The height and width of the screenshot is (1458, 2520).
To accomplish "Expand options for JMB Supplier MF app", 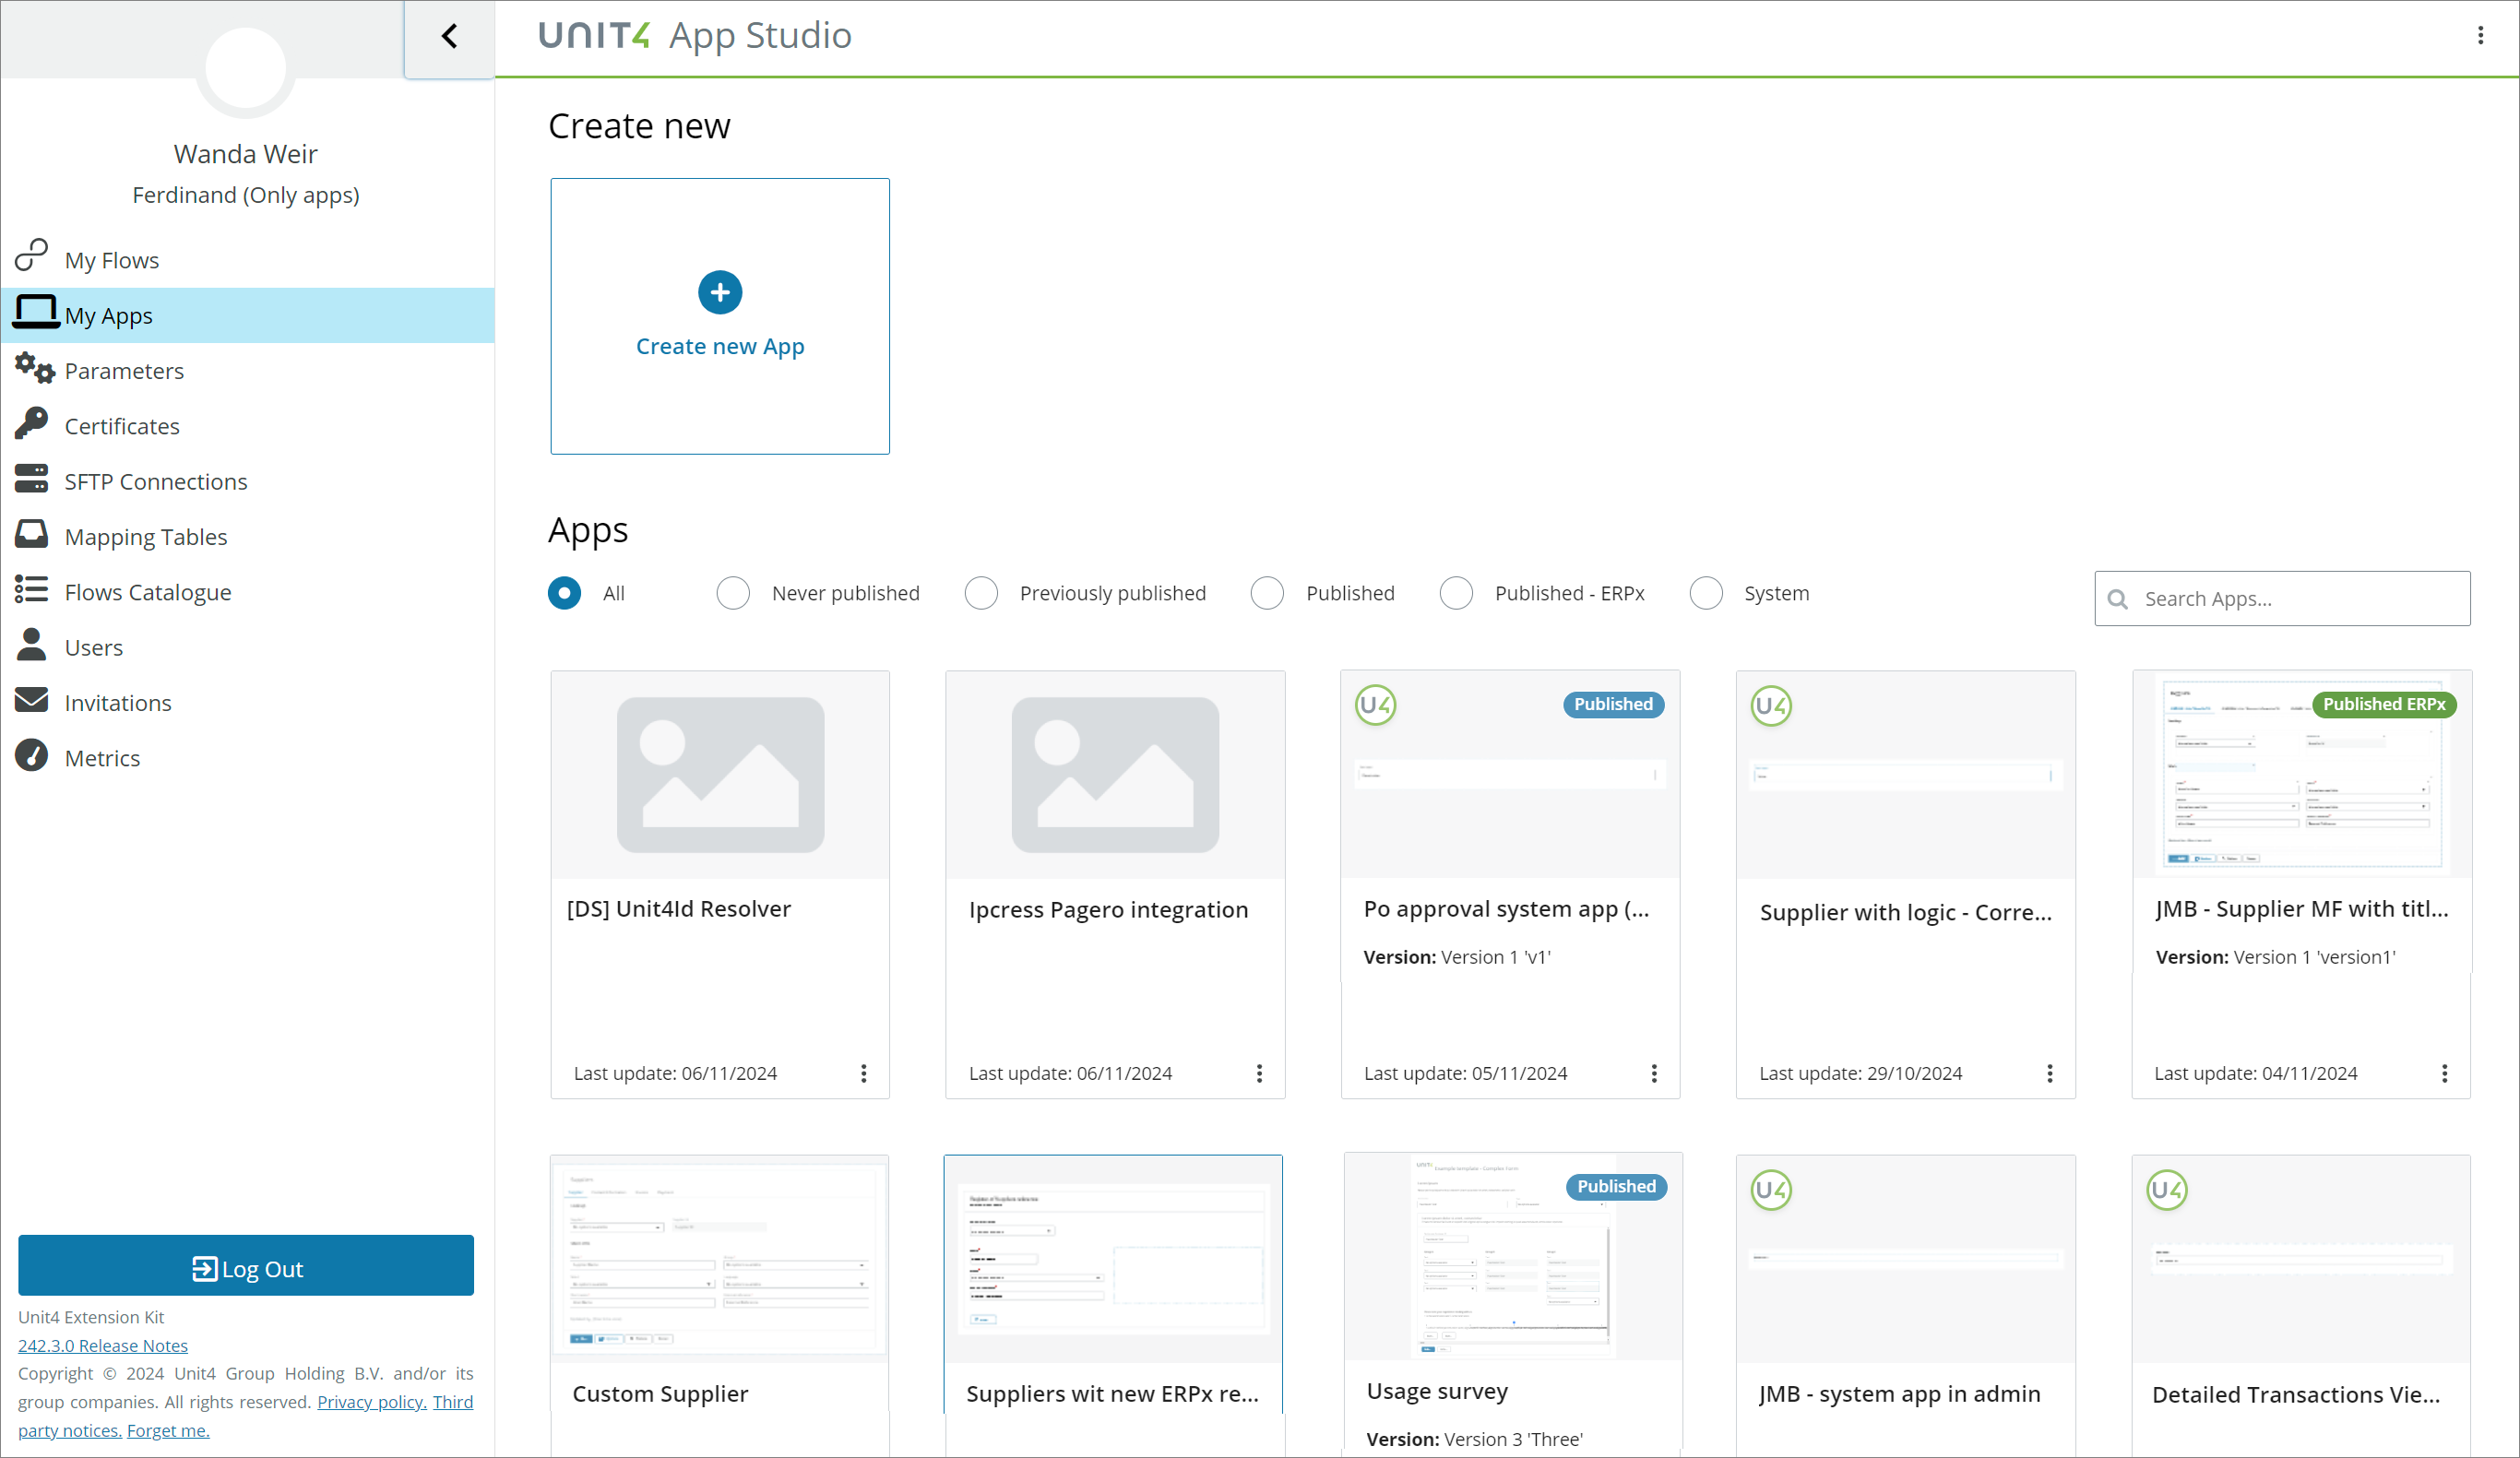I will (2447, 1073).
